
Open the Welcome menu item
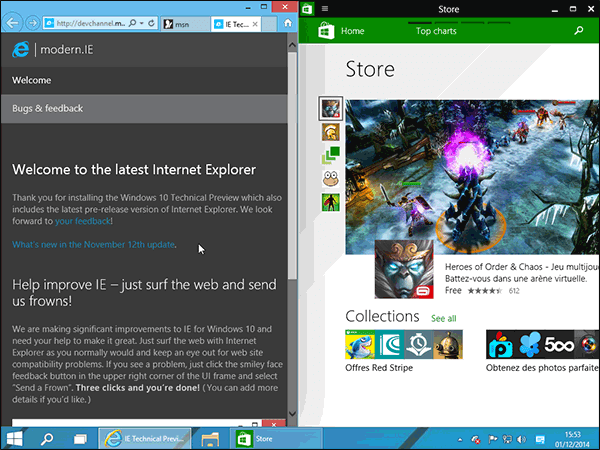pos(144,80)
